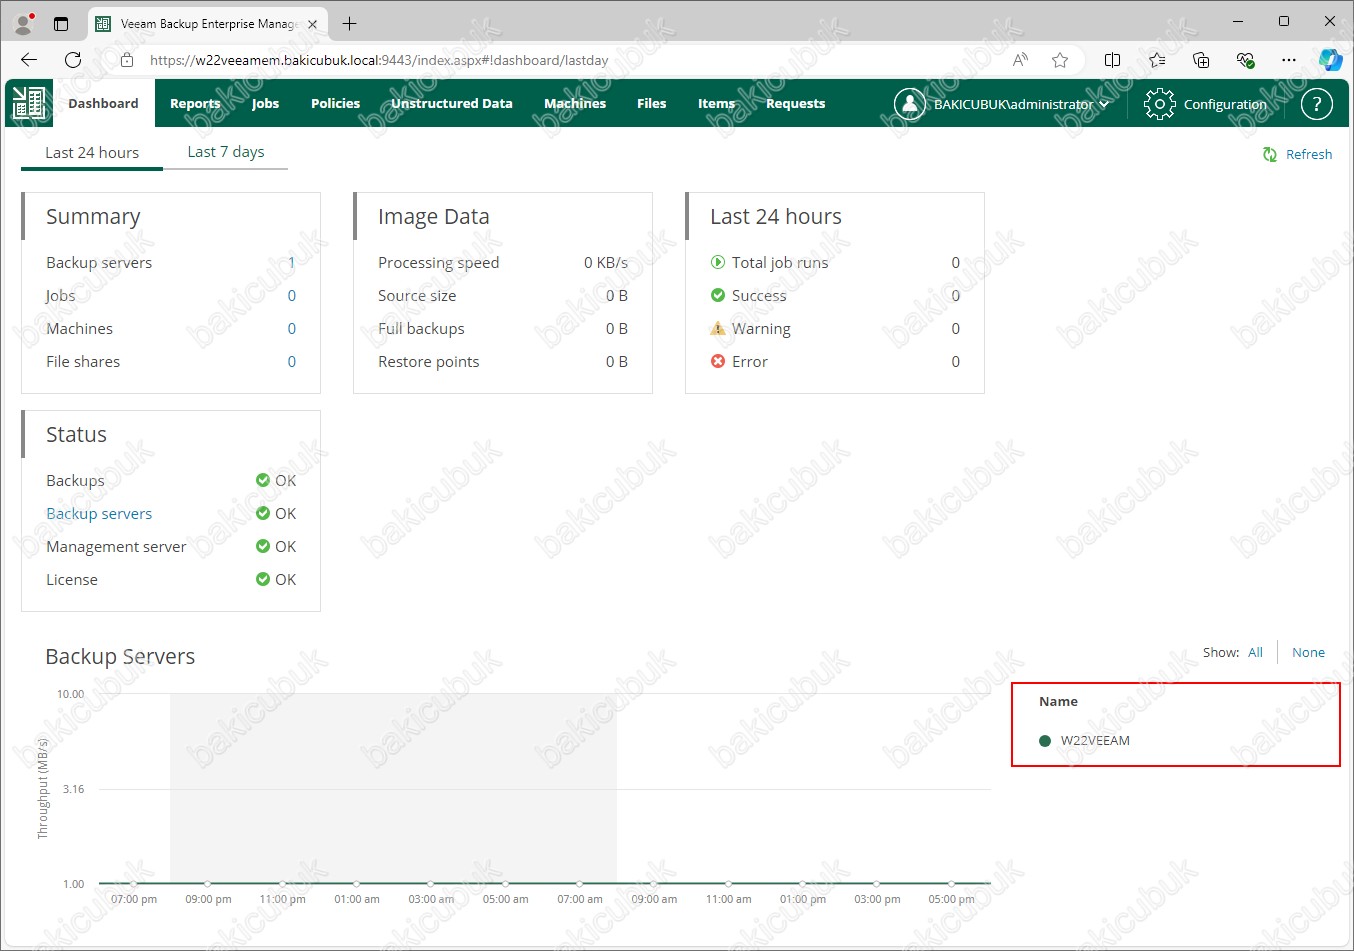Click the chart point at 01:00 pm
Screen dimensions: 1354x951
click(802, 883)
